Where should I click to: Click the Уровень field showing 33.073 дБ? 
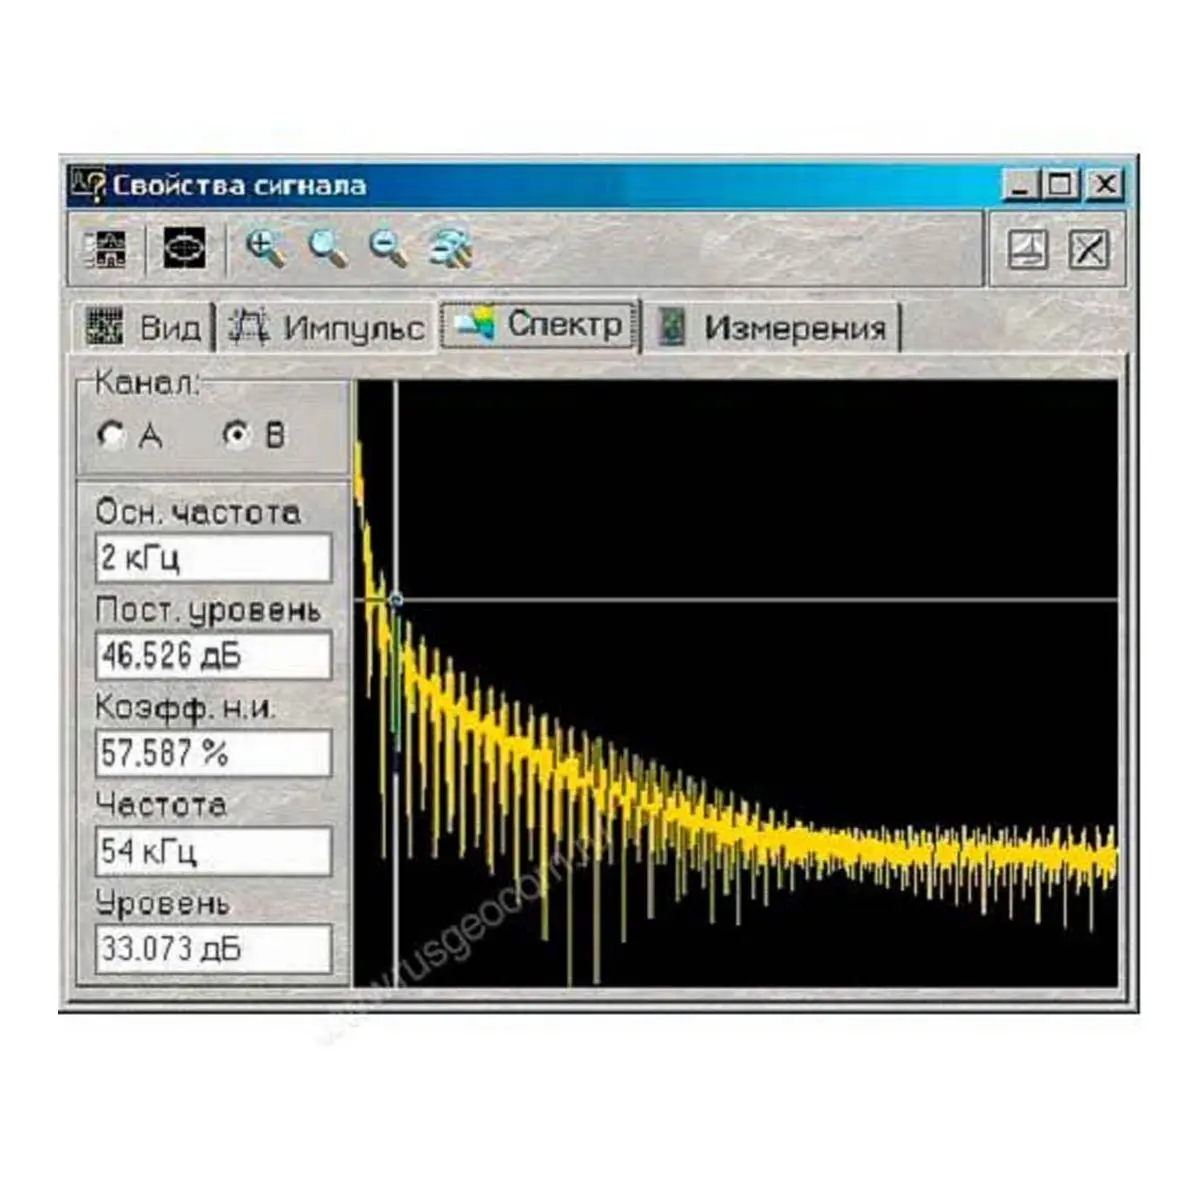213,948
